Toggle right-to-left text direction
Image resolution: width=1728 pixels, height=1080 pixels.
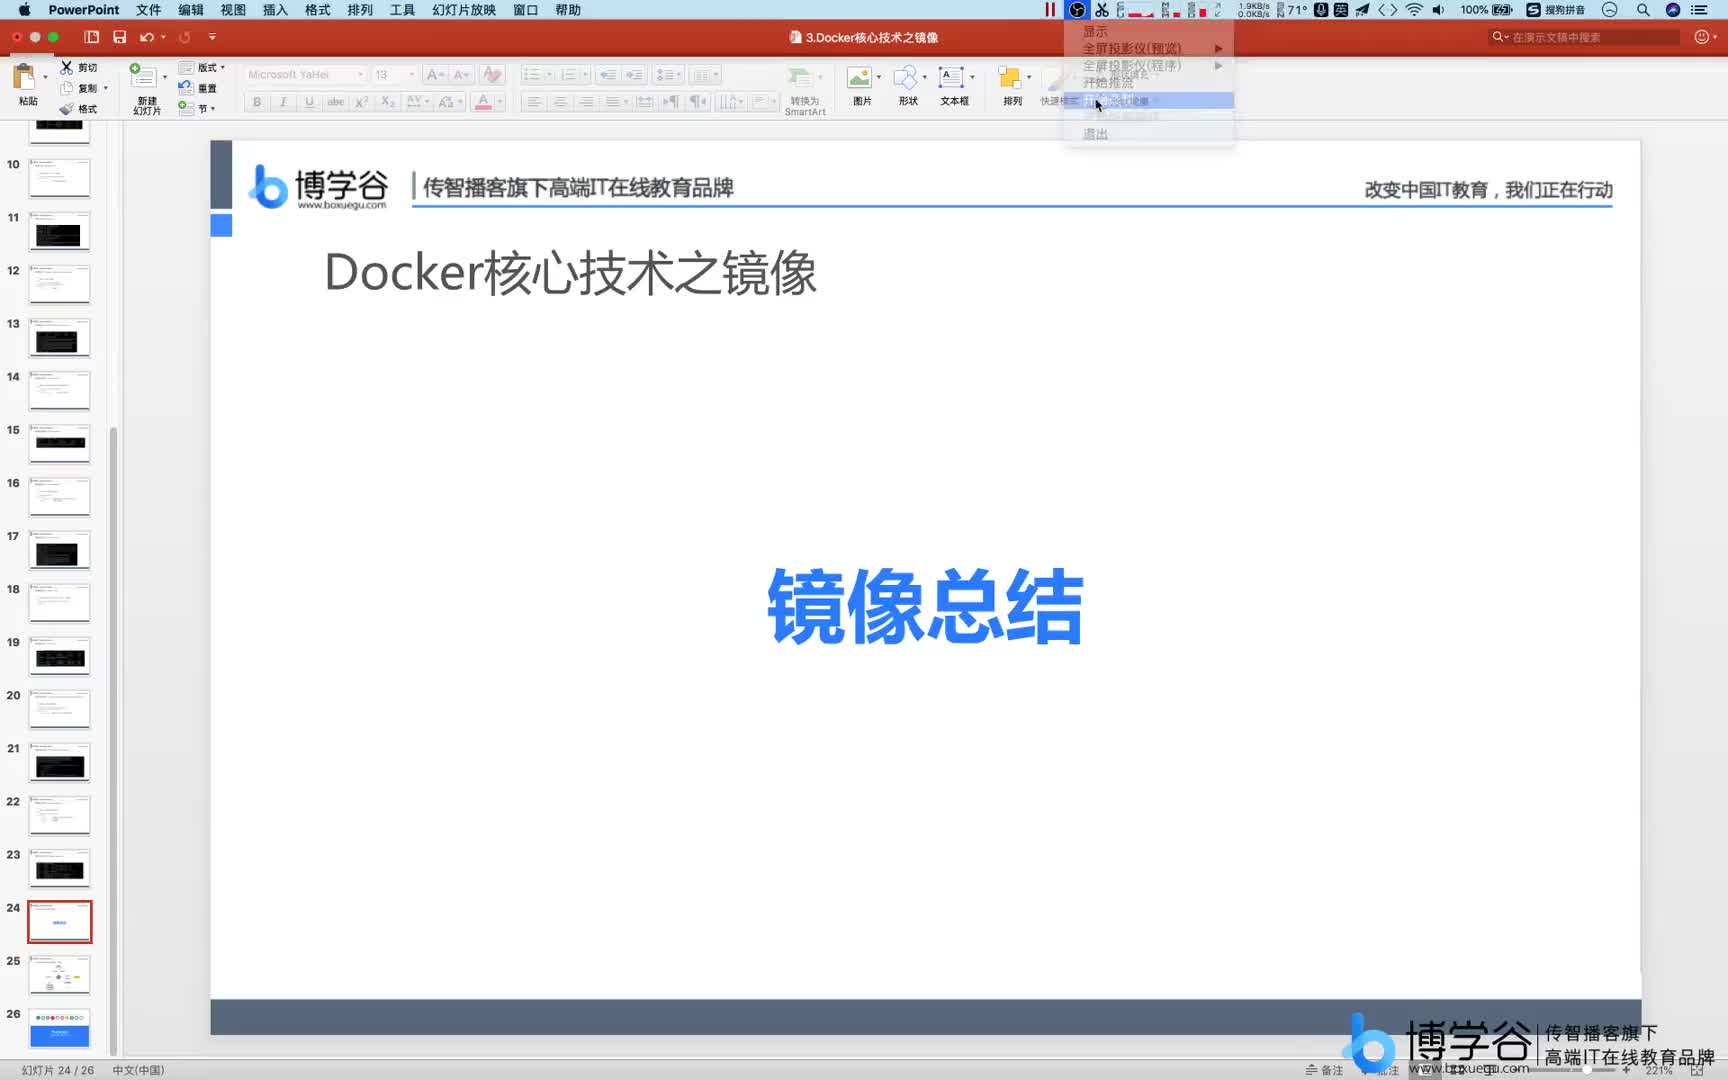(698, 102)
